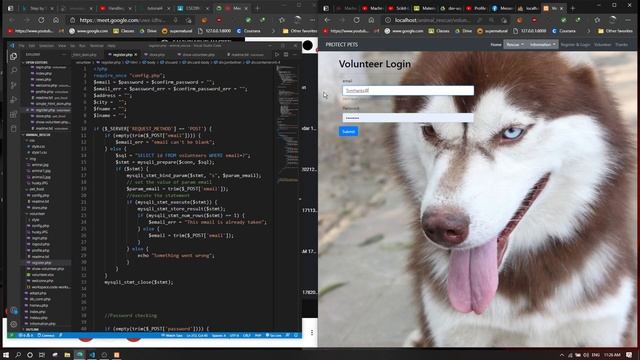Open Other favorites folder in right browser
Viewport: 640px width, 360px height.
tap(615, 31)
